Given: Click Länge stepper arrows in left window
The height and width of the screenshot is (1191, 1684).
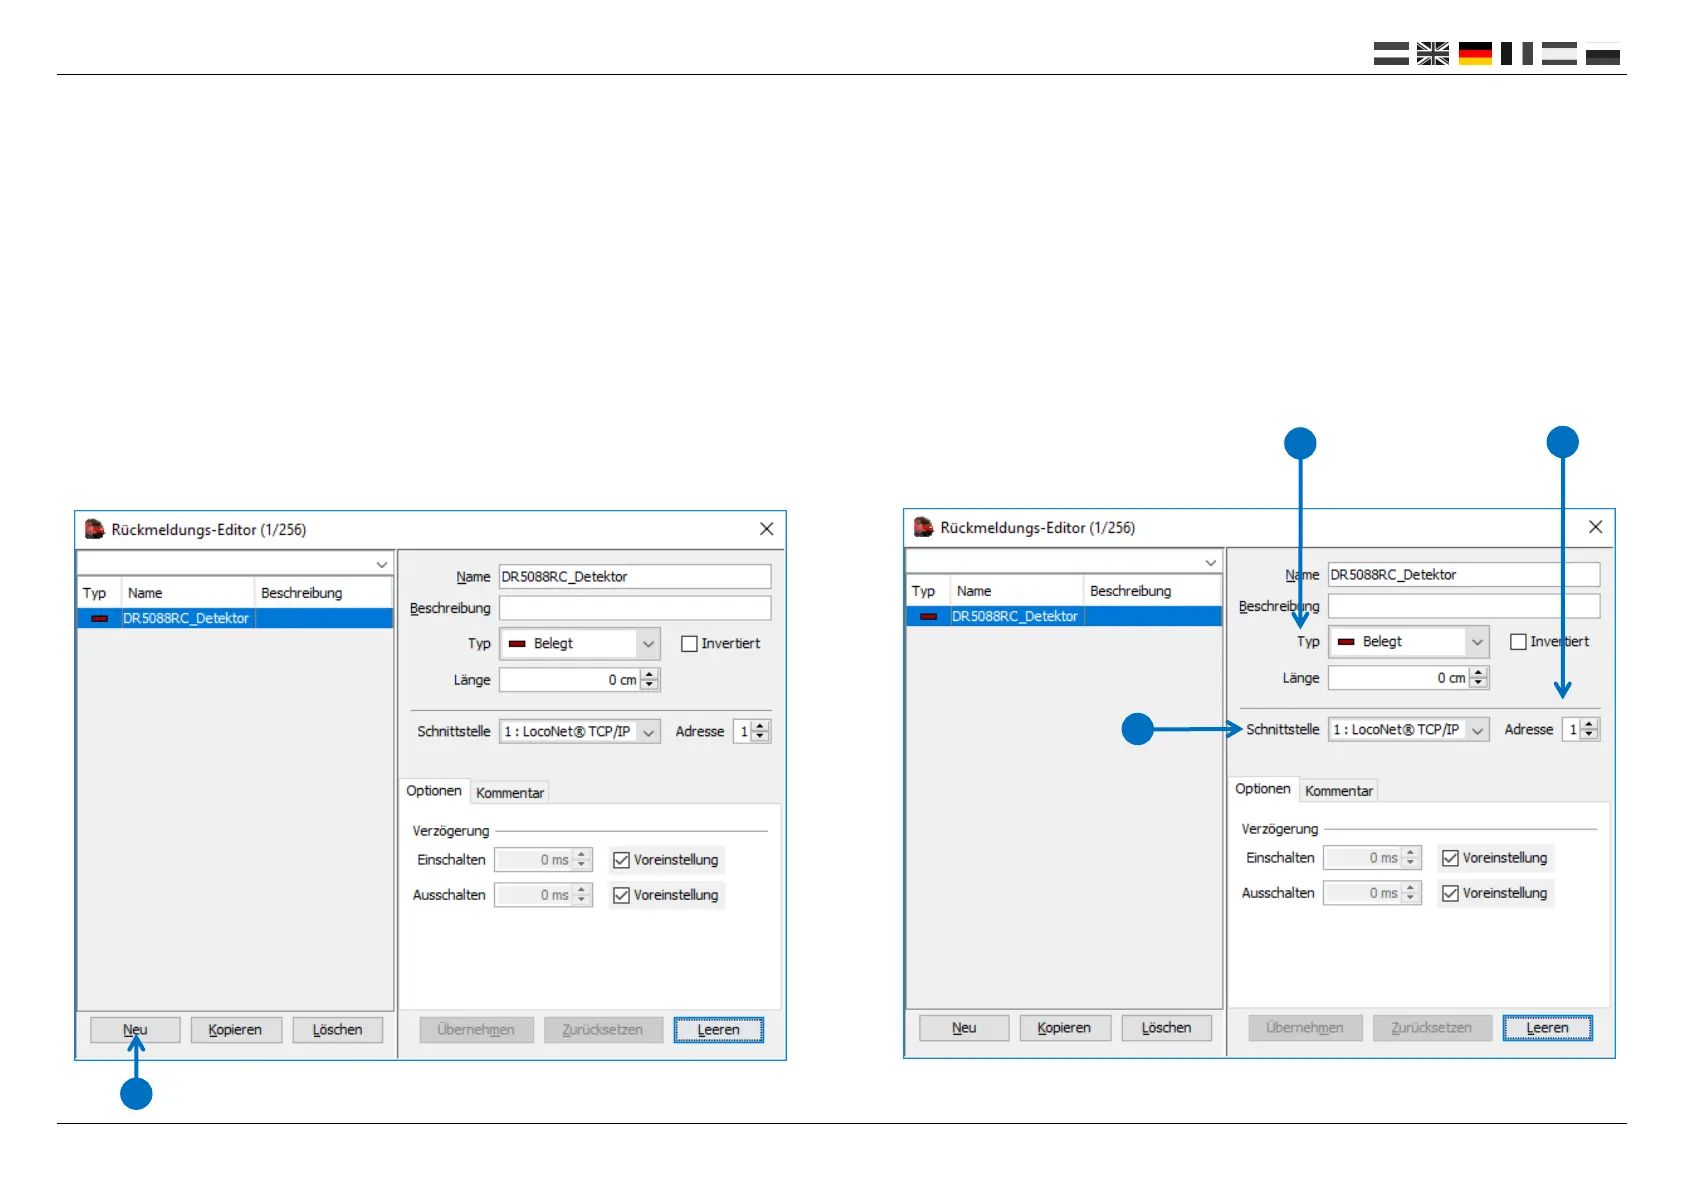Looking at the screenshot, I should pyautogui.click(x=650, y=680).
